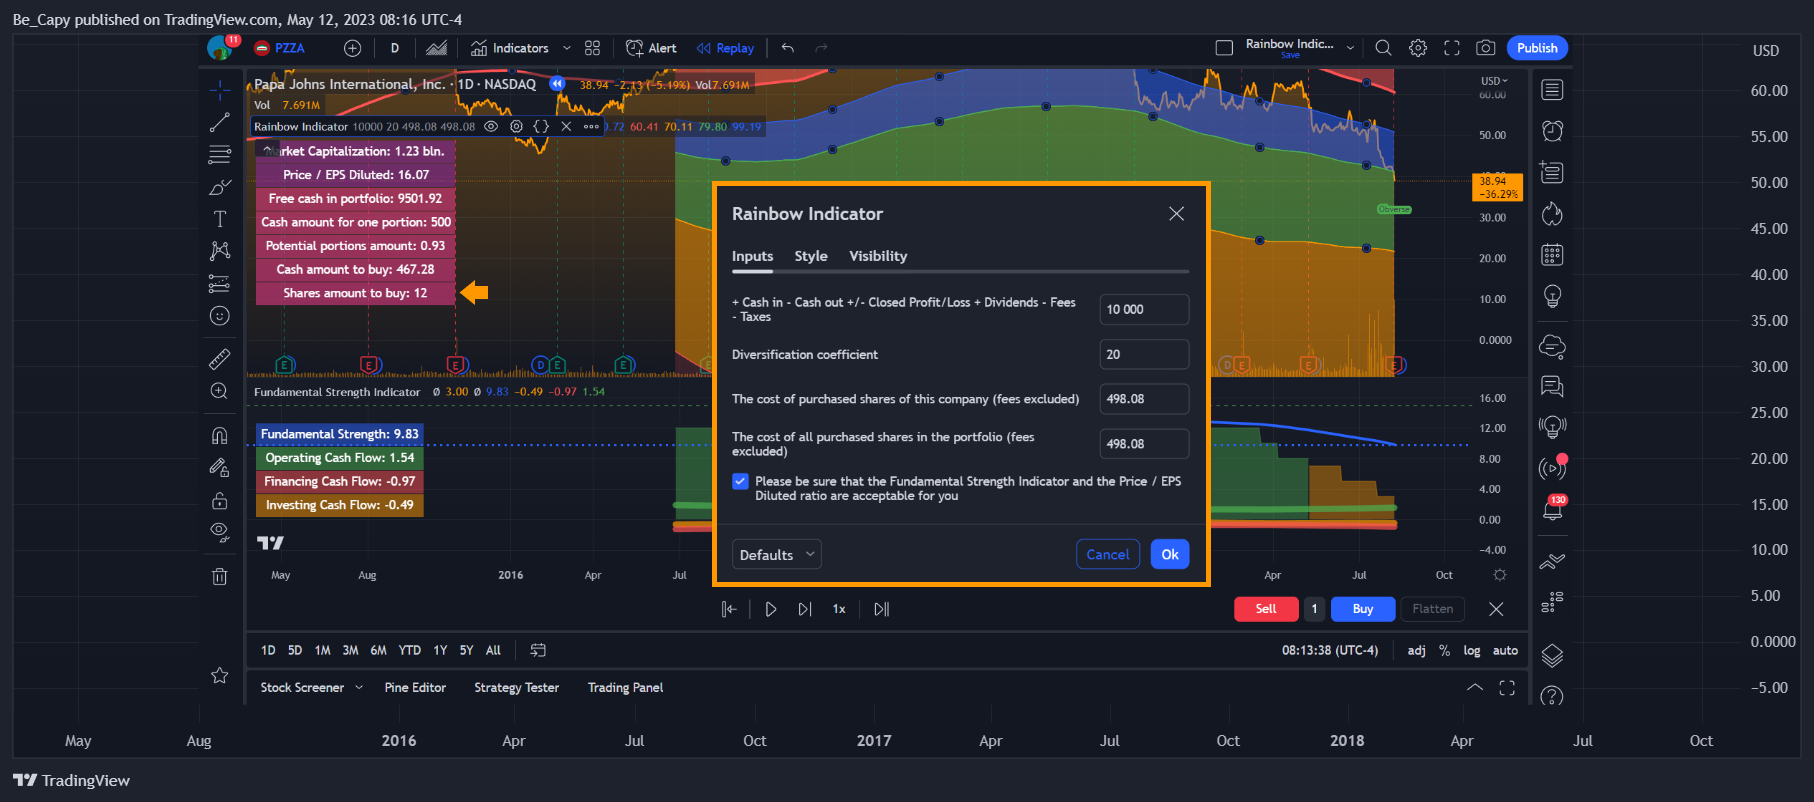Viewport: 1814px width, 802px height.
Task: Open the public chats panel
Action: 1552,386
